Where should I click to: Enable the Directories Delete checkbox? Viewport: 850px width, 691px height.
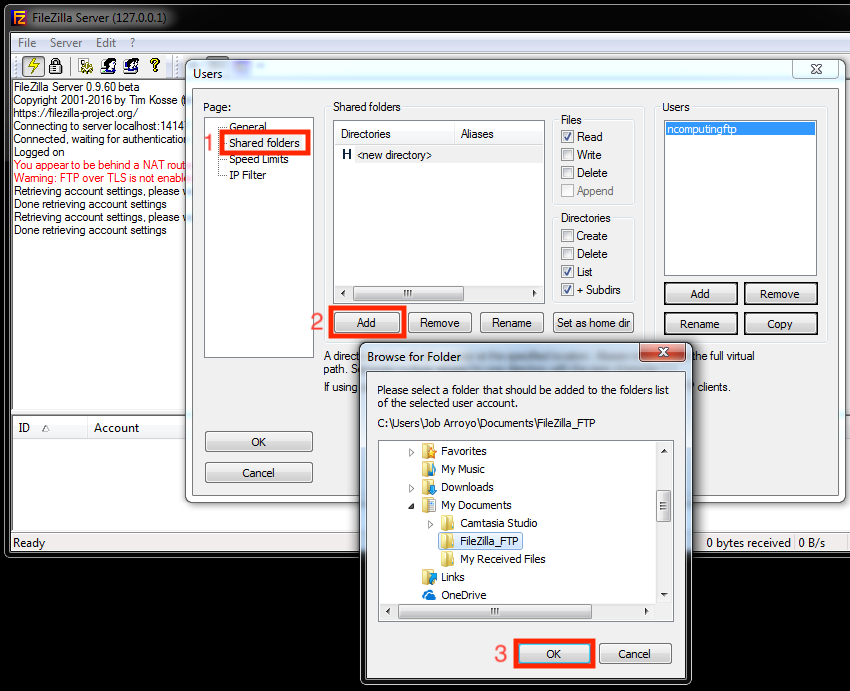[x=568, y=254]
